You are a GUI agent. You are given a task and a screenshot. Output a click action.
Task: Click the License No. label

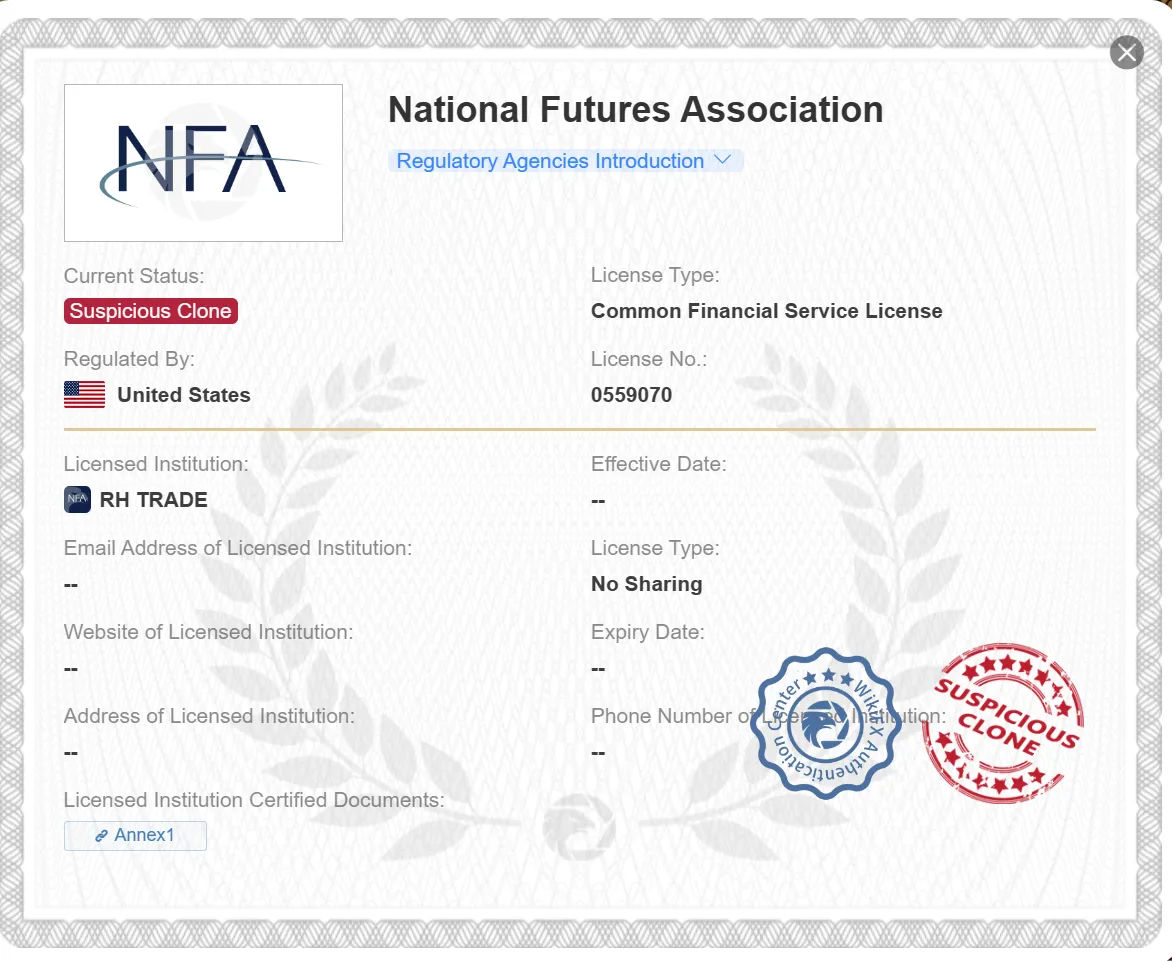click(649, 359)
